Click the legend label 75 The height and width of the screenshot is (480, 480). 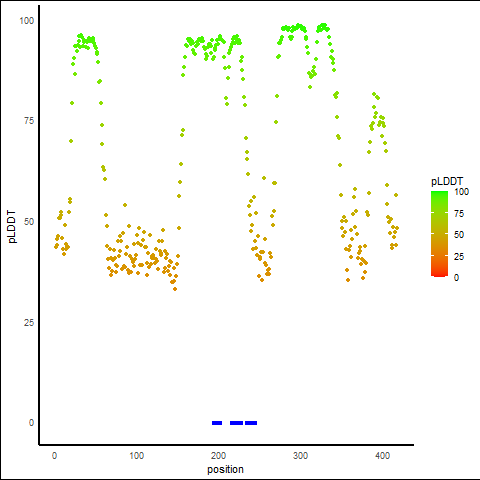coord(459,214)
